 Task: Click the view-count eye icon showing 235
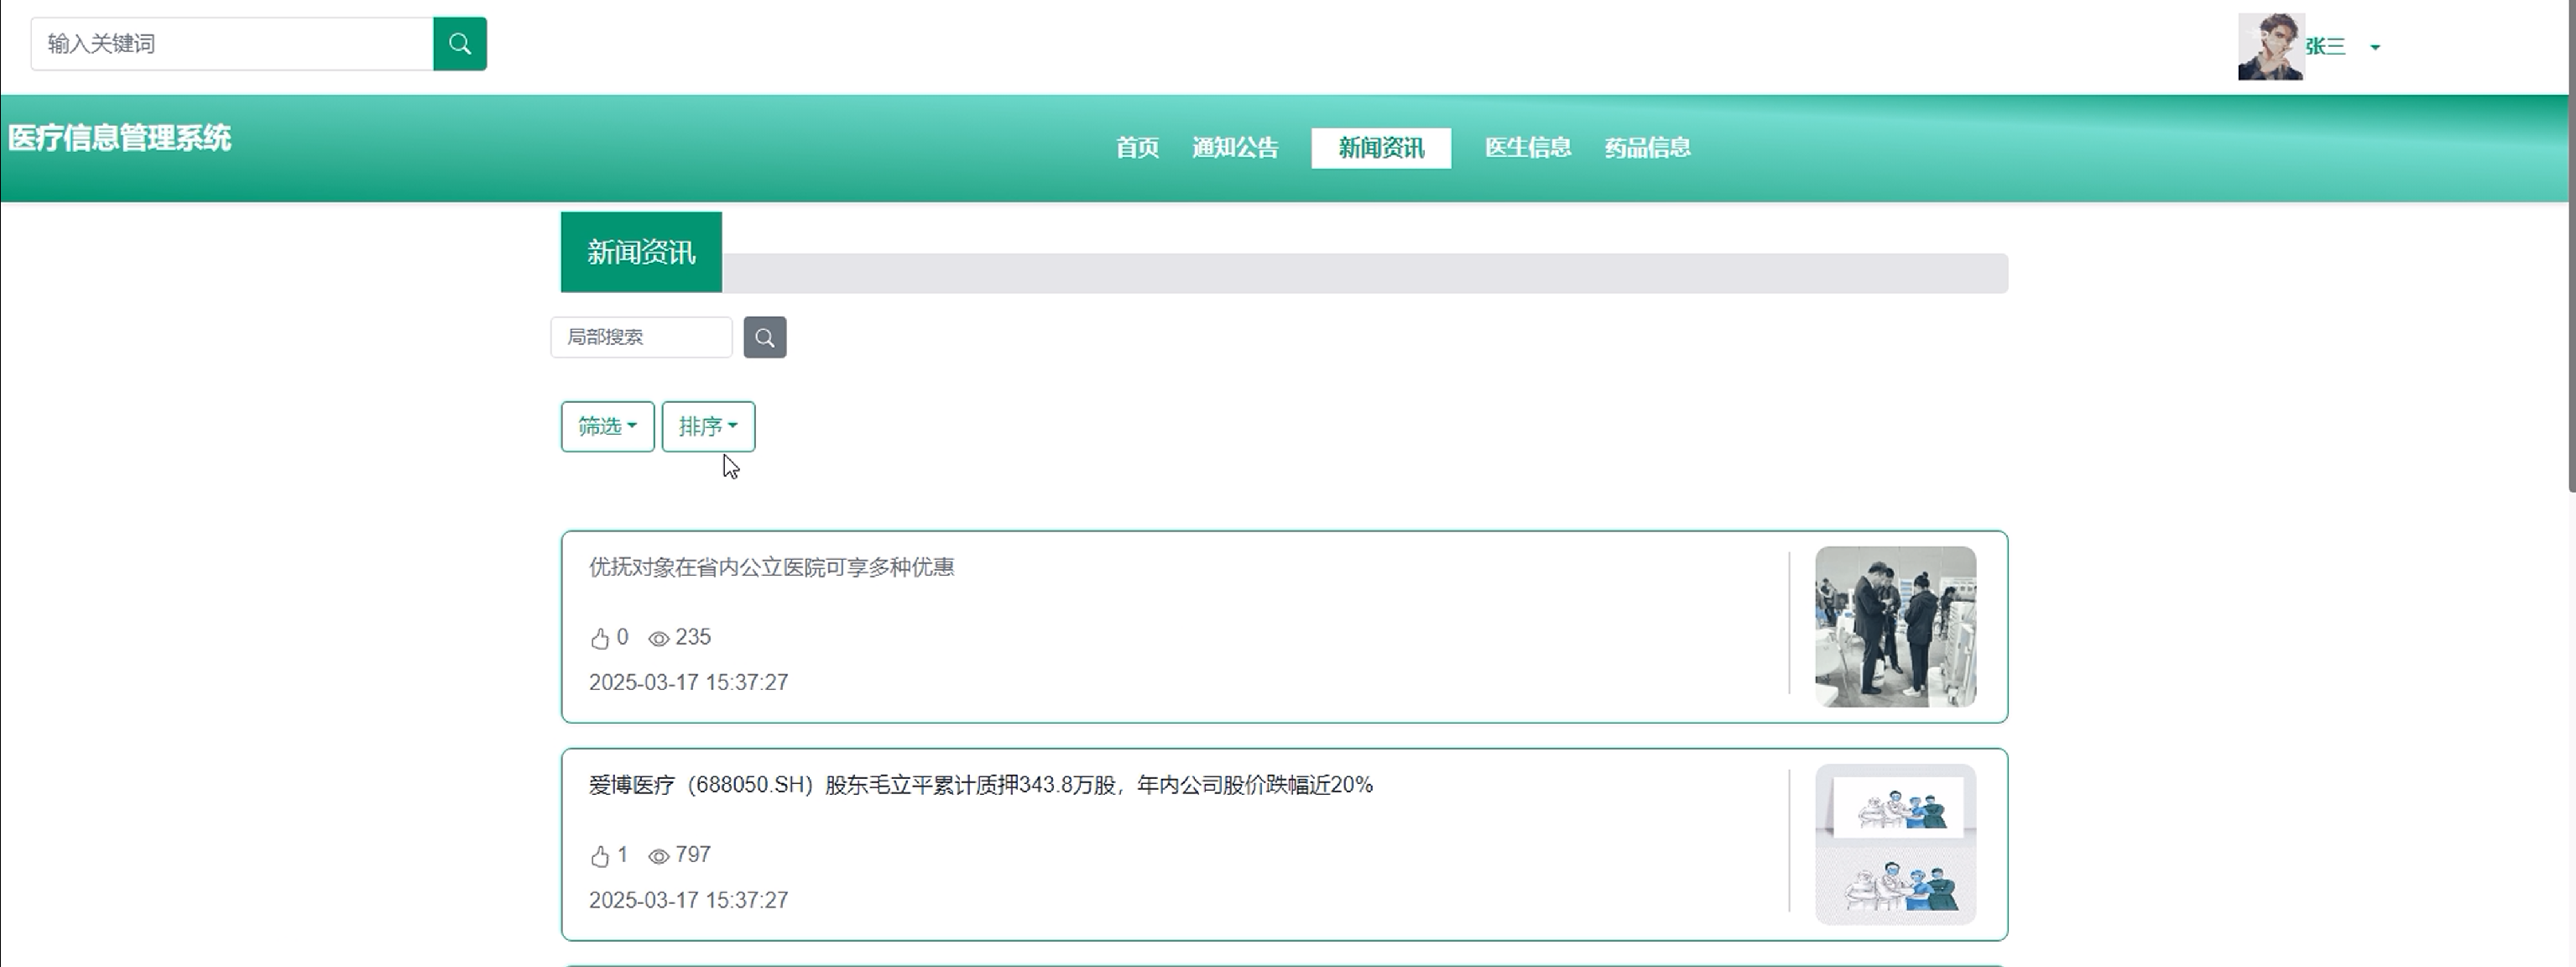click(x=658, y=638)
